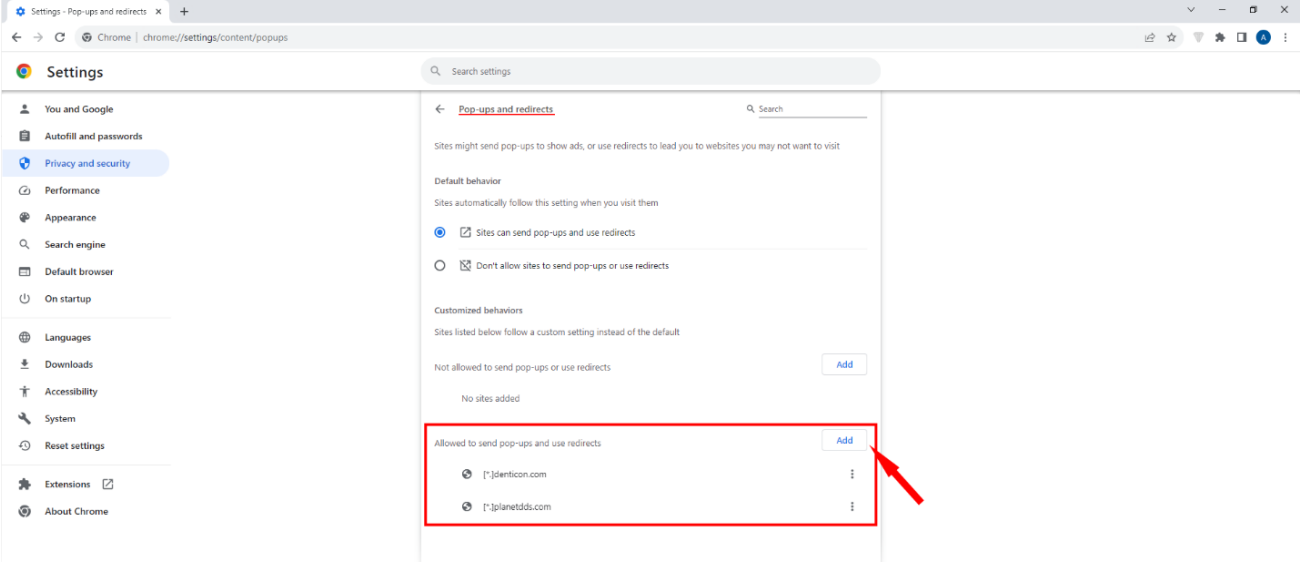Open the Performance settings section

click(72, 190)
